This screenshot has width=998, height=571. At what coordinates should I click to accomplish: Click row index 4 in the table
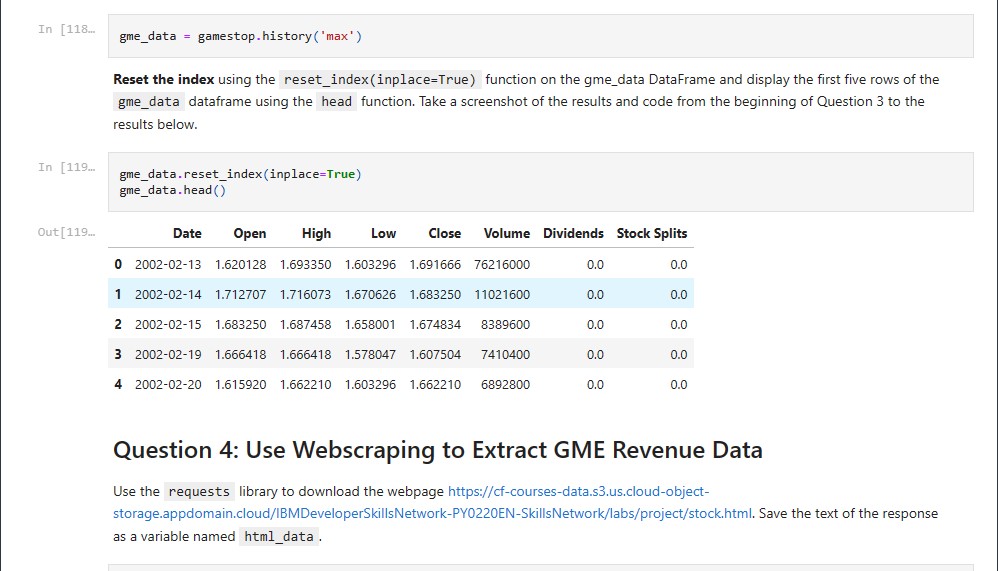(118, 384)
